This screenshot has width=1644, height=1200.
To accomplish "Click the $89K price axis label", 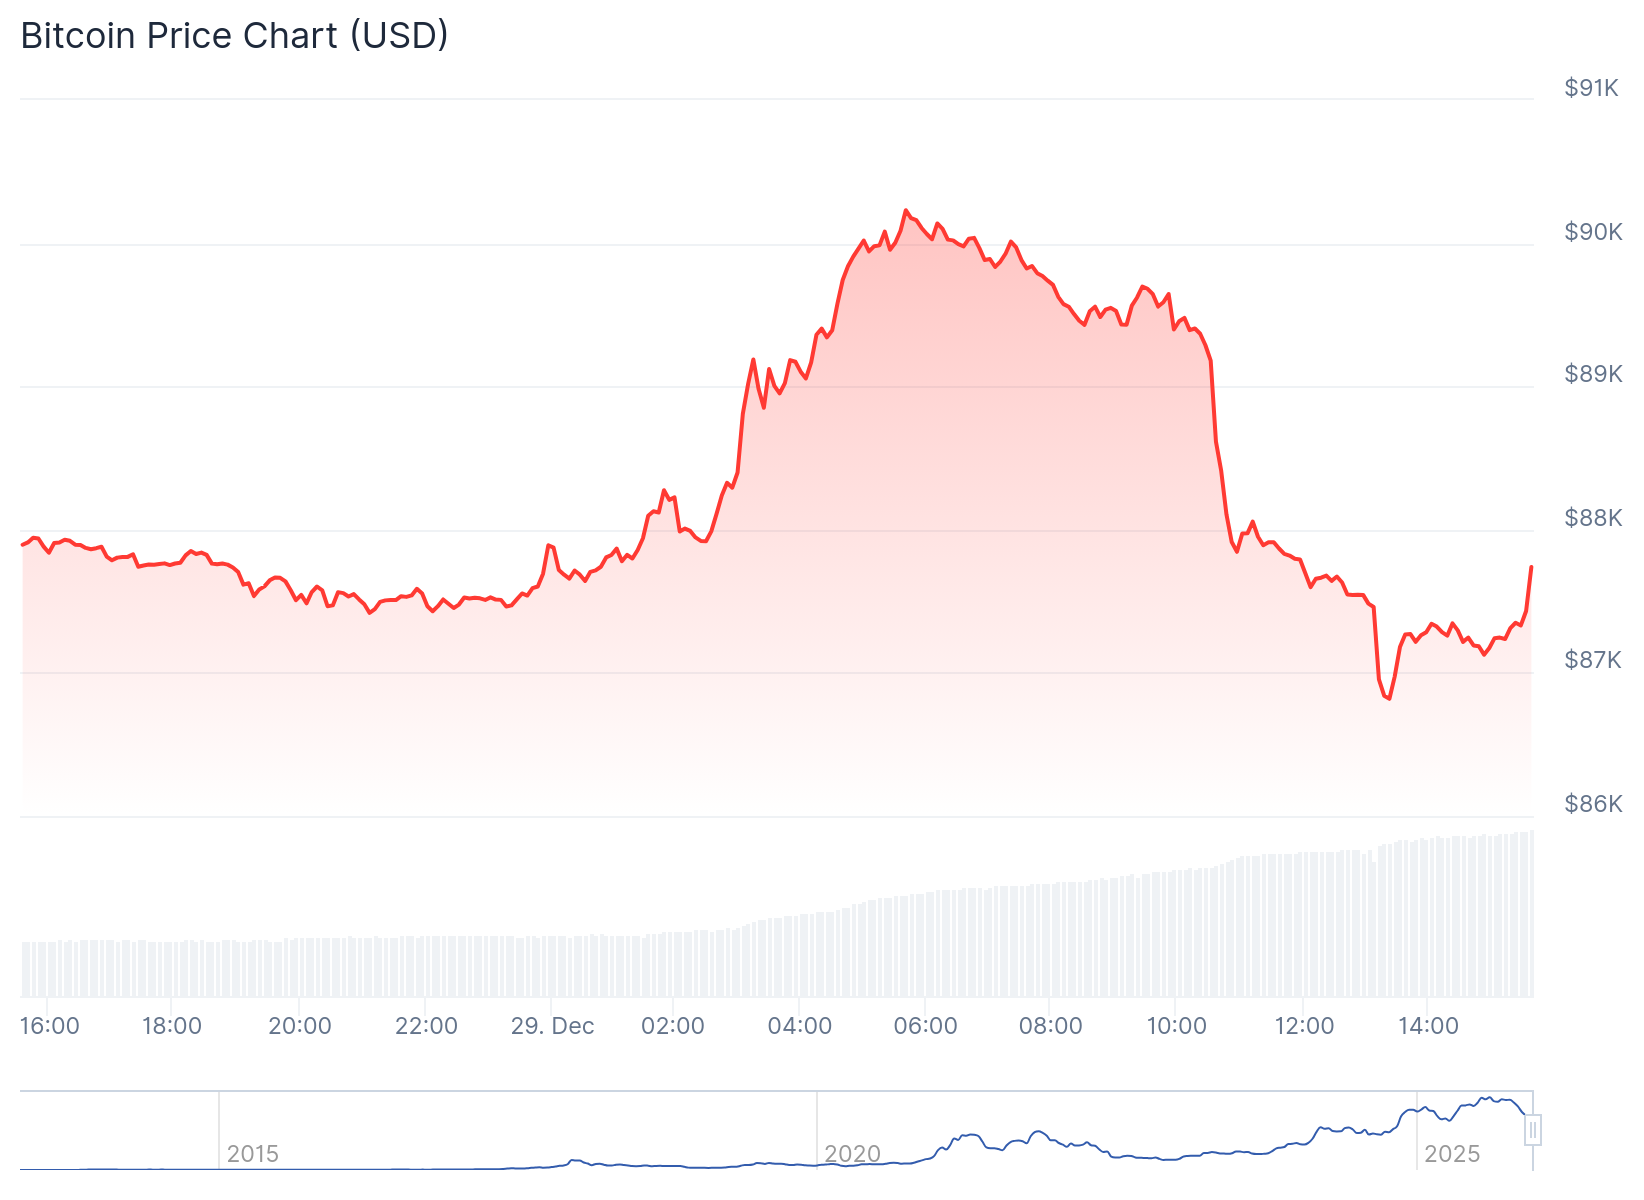I will (1593, 374).
